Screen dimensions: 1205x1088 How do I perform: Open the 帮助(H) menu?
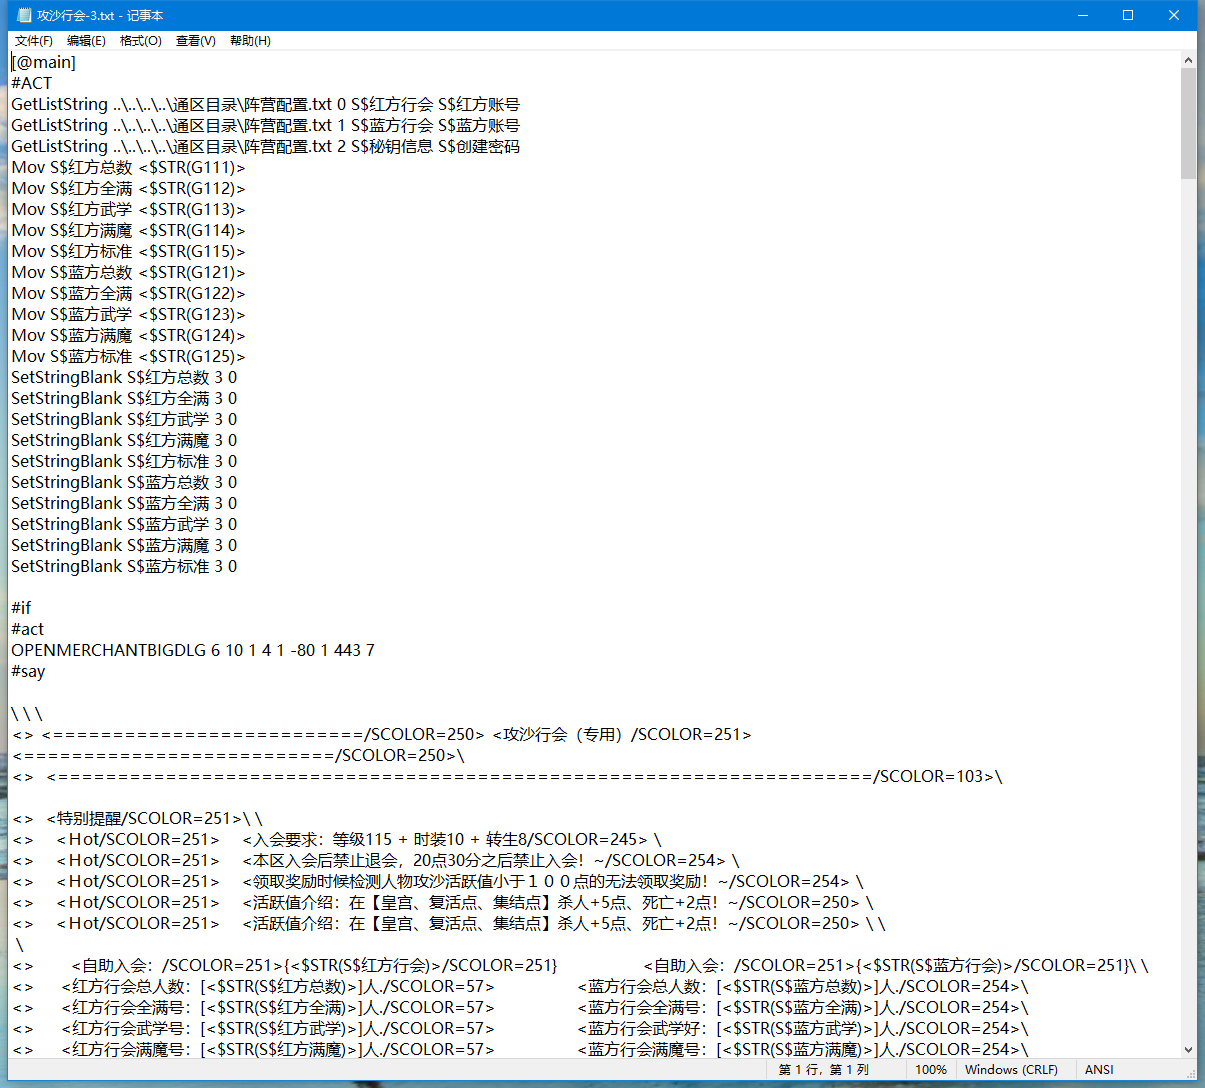[250, 41]
